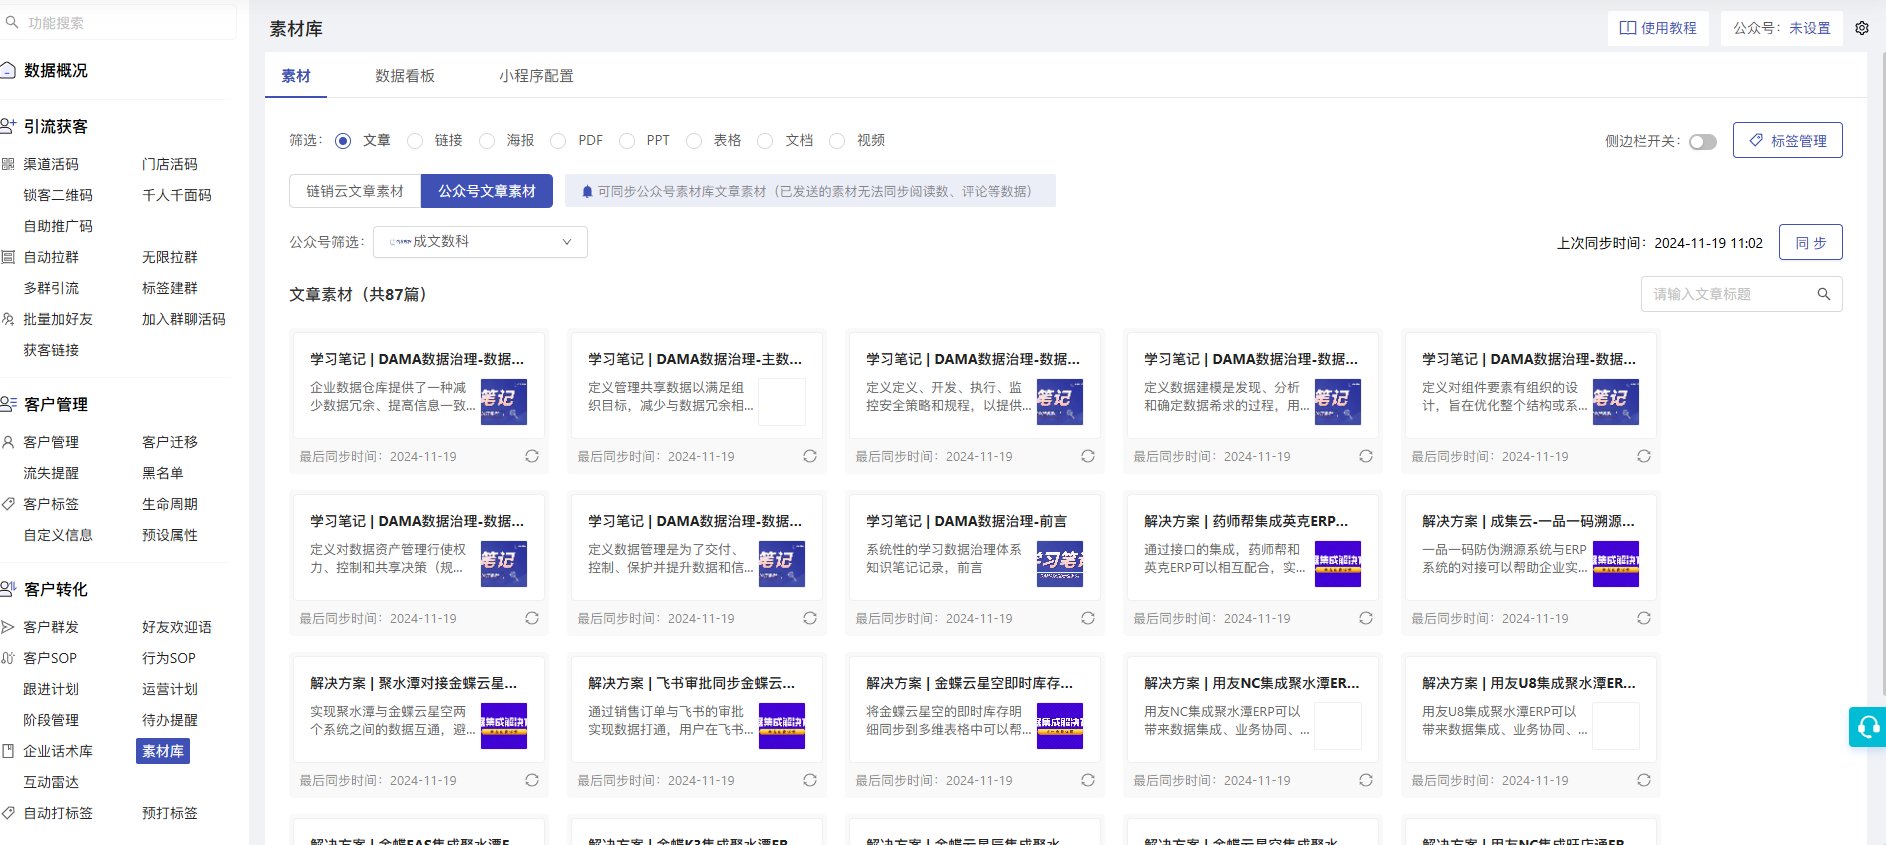Click the title 解决方案 | 飞书审批同步金蝶云
1886x845 pixels.
(x=691, y=683)
